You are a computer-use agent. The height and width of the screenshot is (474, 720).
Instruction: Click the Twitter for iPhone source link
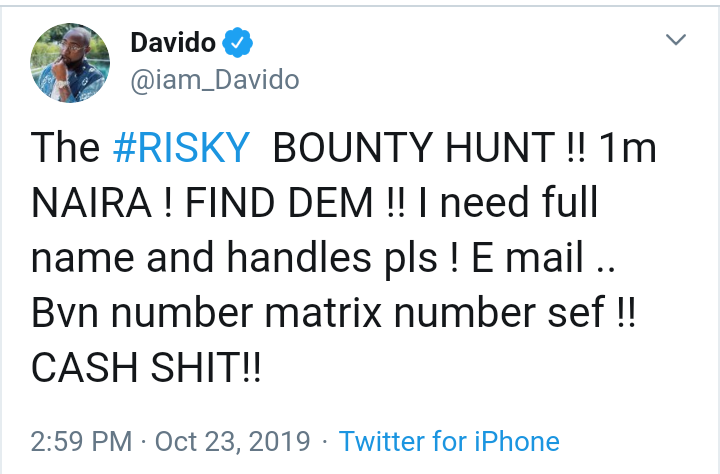(449, 442)
